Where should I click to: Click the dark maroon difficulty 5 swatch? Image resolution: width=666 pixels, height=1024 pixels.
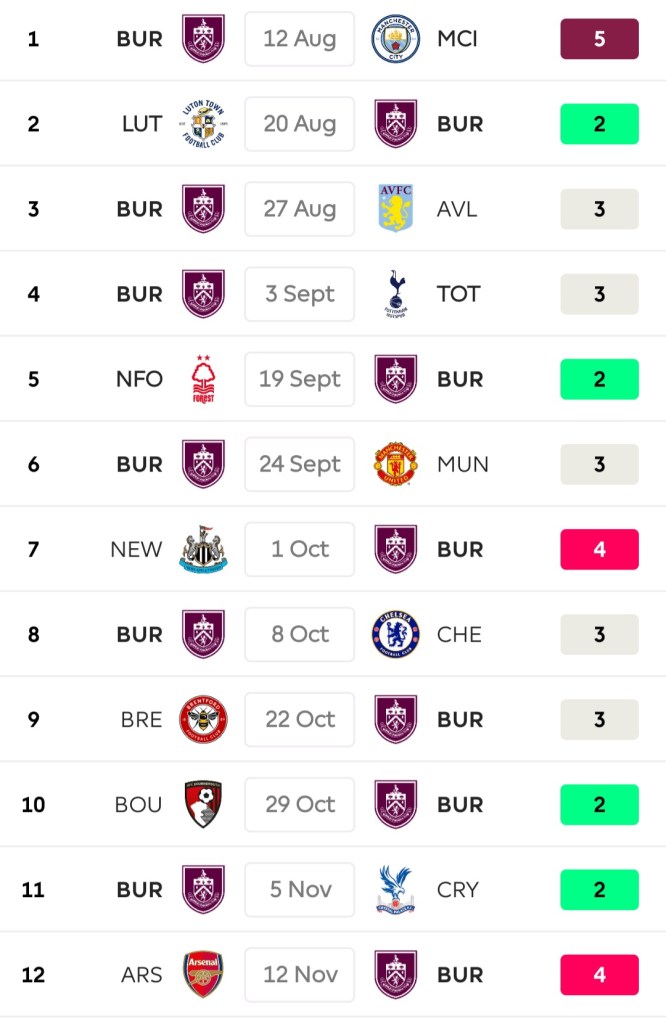click(599, 39)
